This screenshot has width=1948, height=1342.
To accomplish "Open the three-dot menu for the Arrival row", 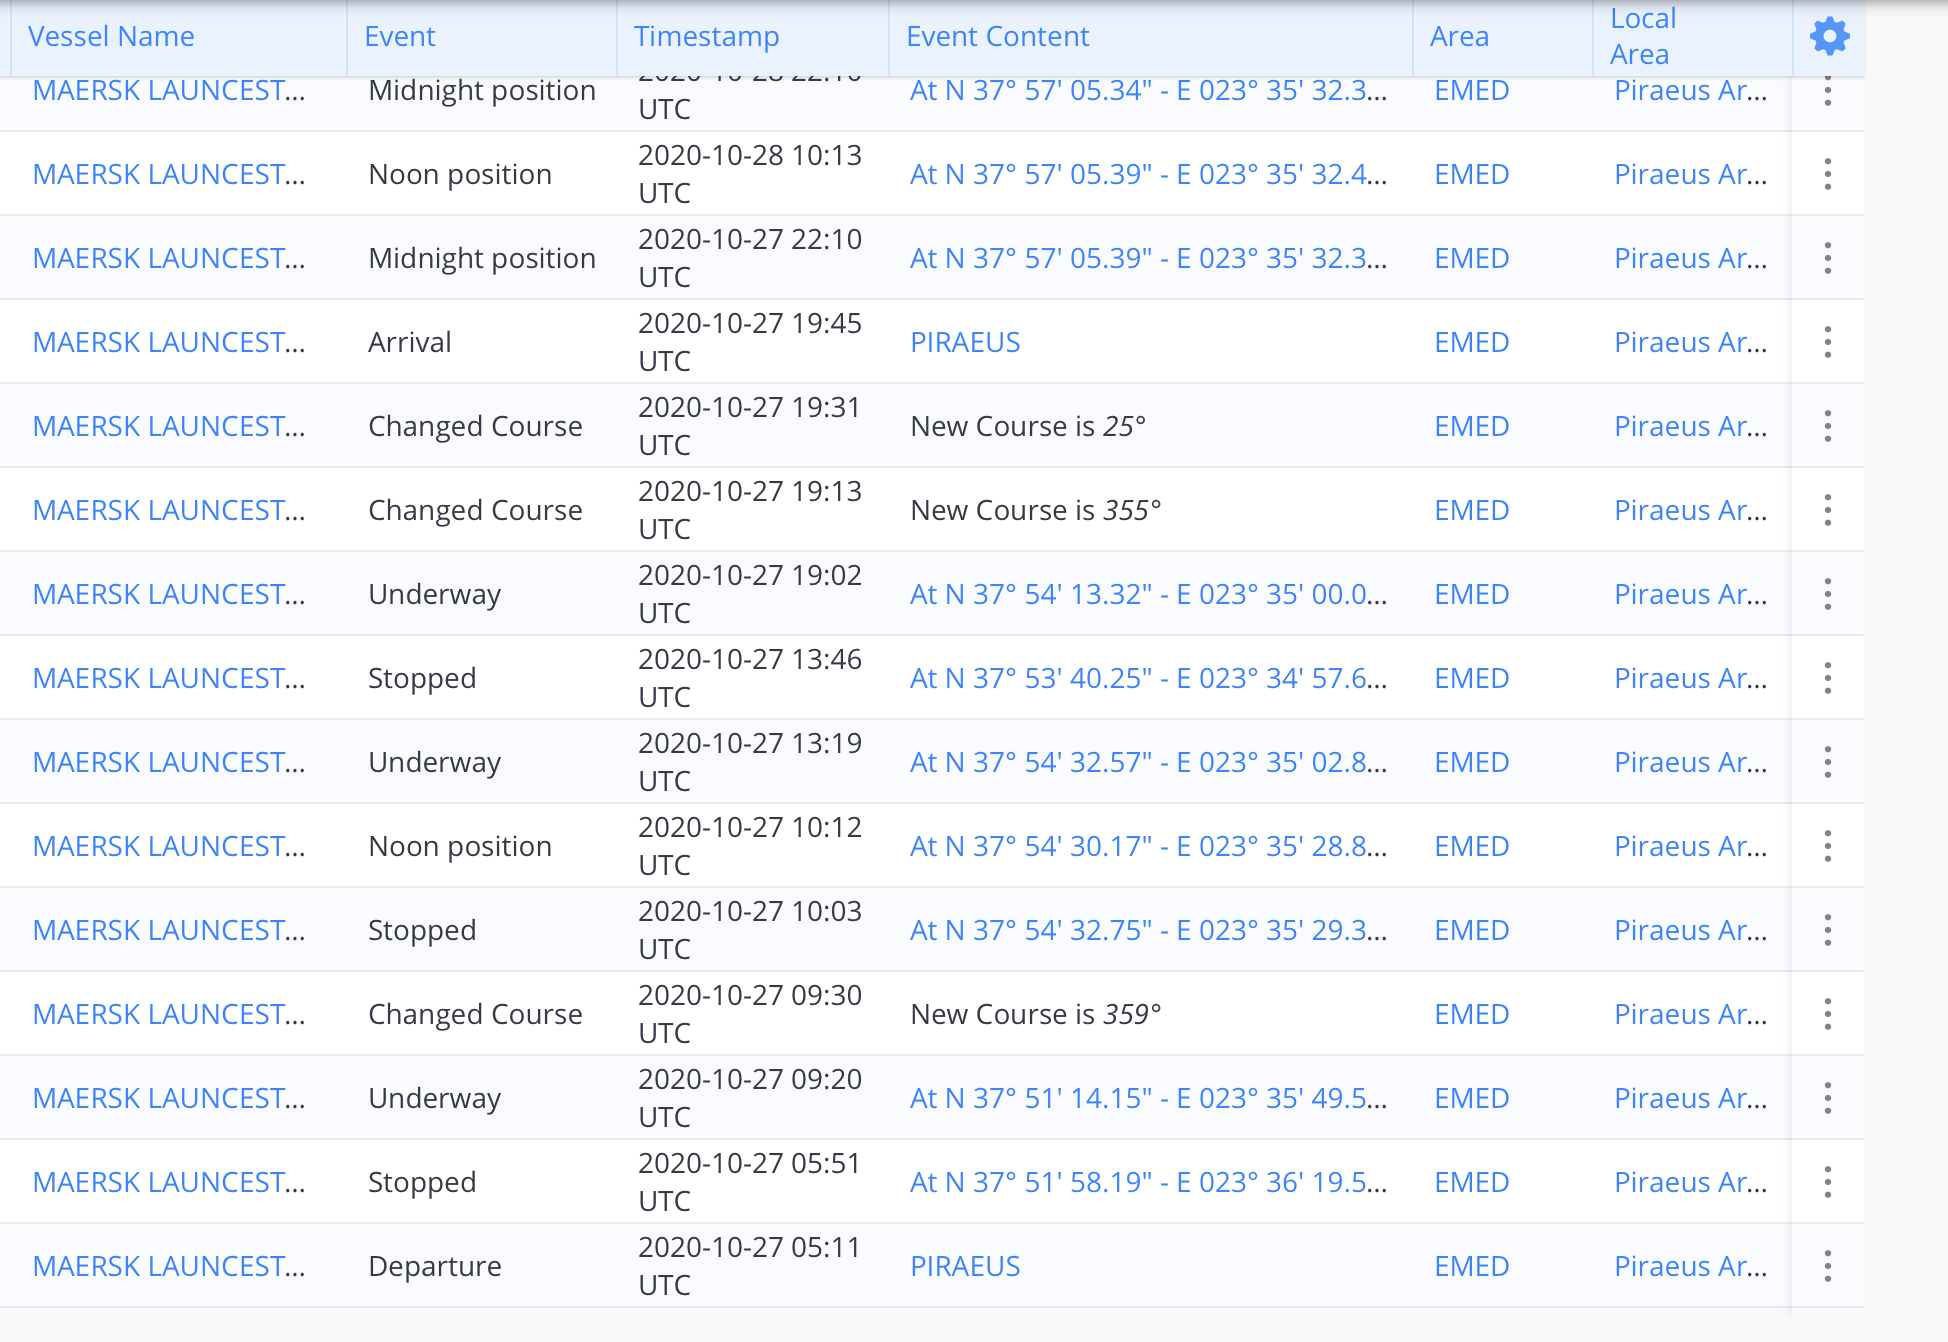I will pos(1828,342).
